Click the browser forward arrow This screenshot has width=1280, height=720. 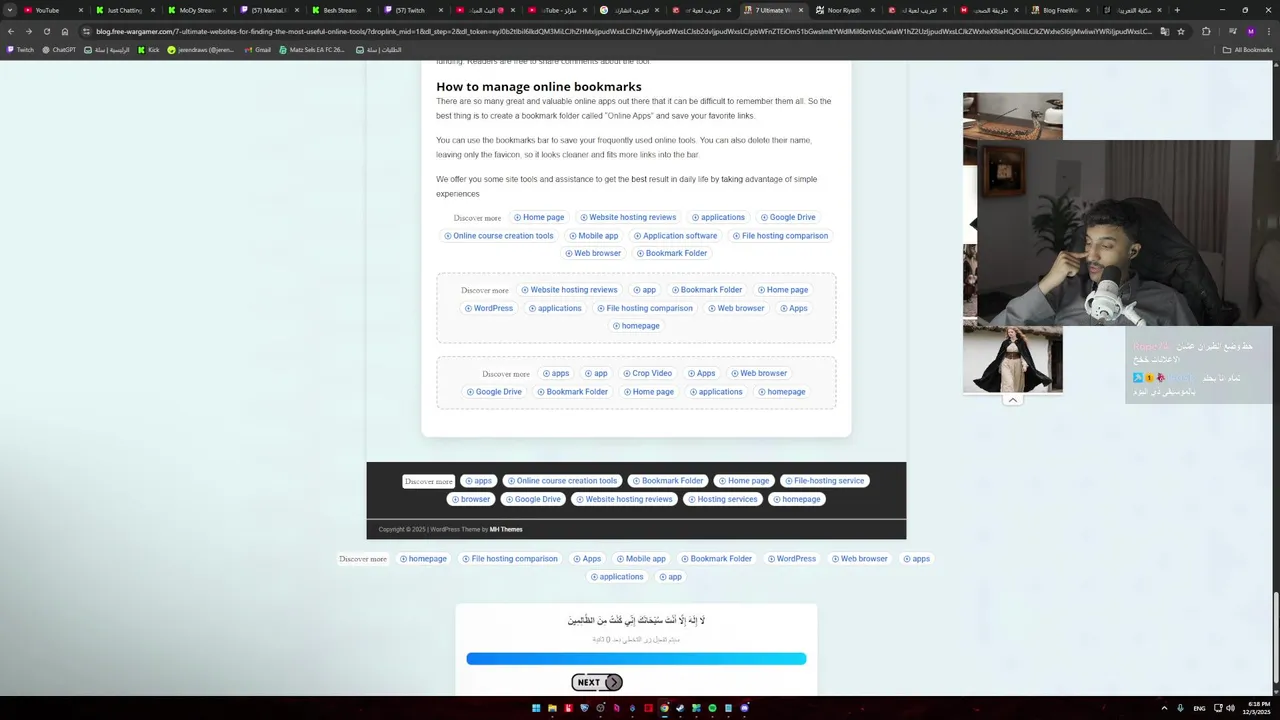(28, 31)
